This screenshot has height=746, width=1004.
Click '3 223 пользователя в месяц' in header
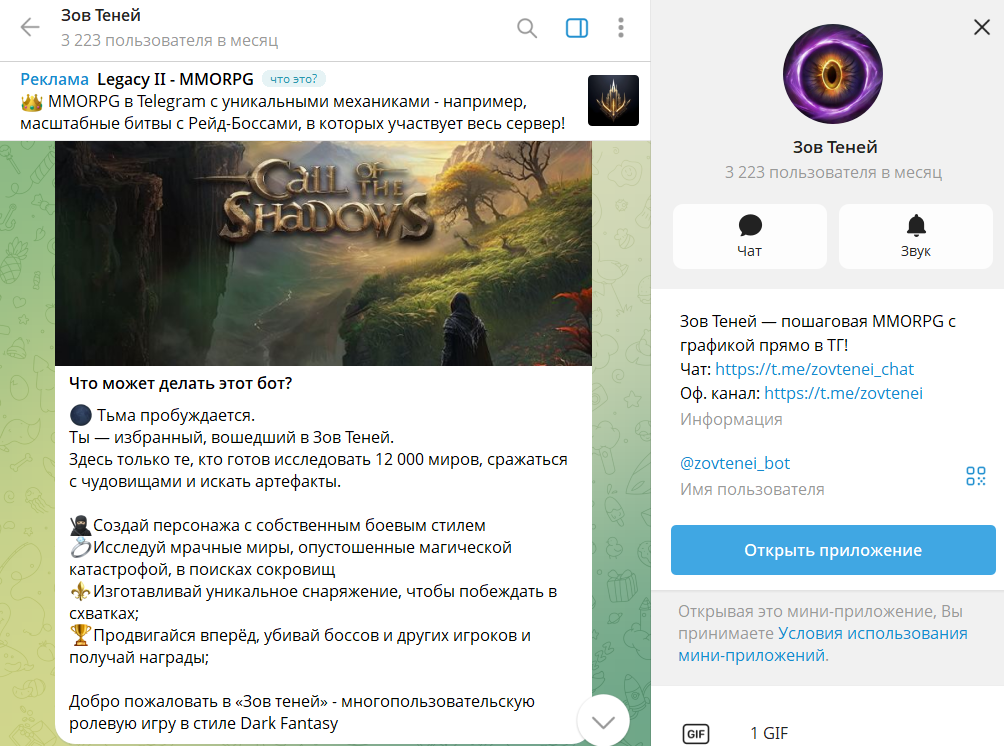(170, 40)
